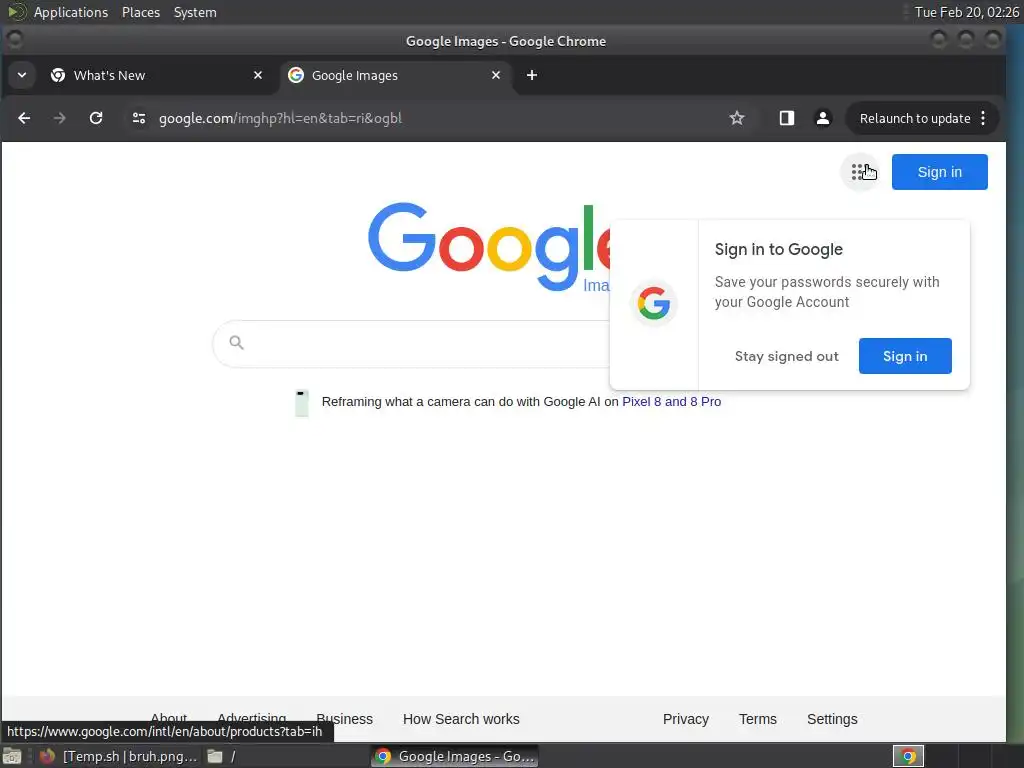Open a new tab with the plus button
Viewport: 1024px width, 768px height.
click(532, 75)
